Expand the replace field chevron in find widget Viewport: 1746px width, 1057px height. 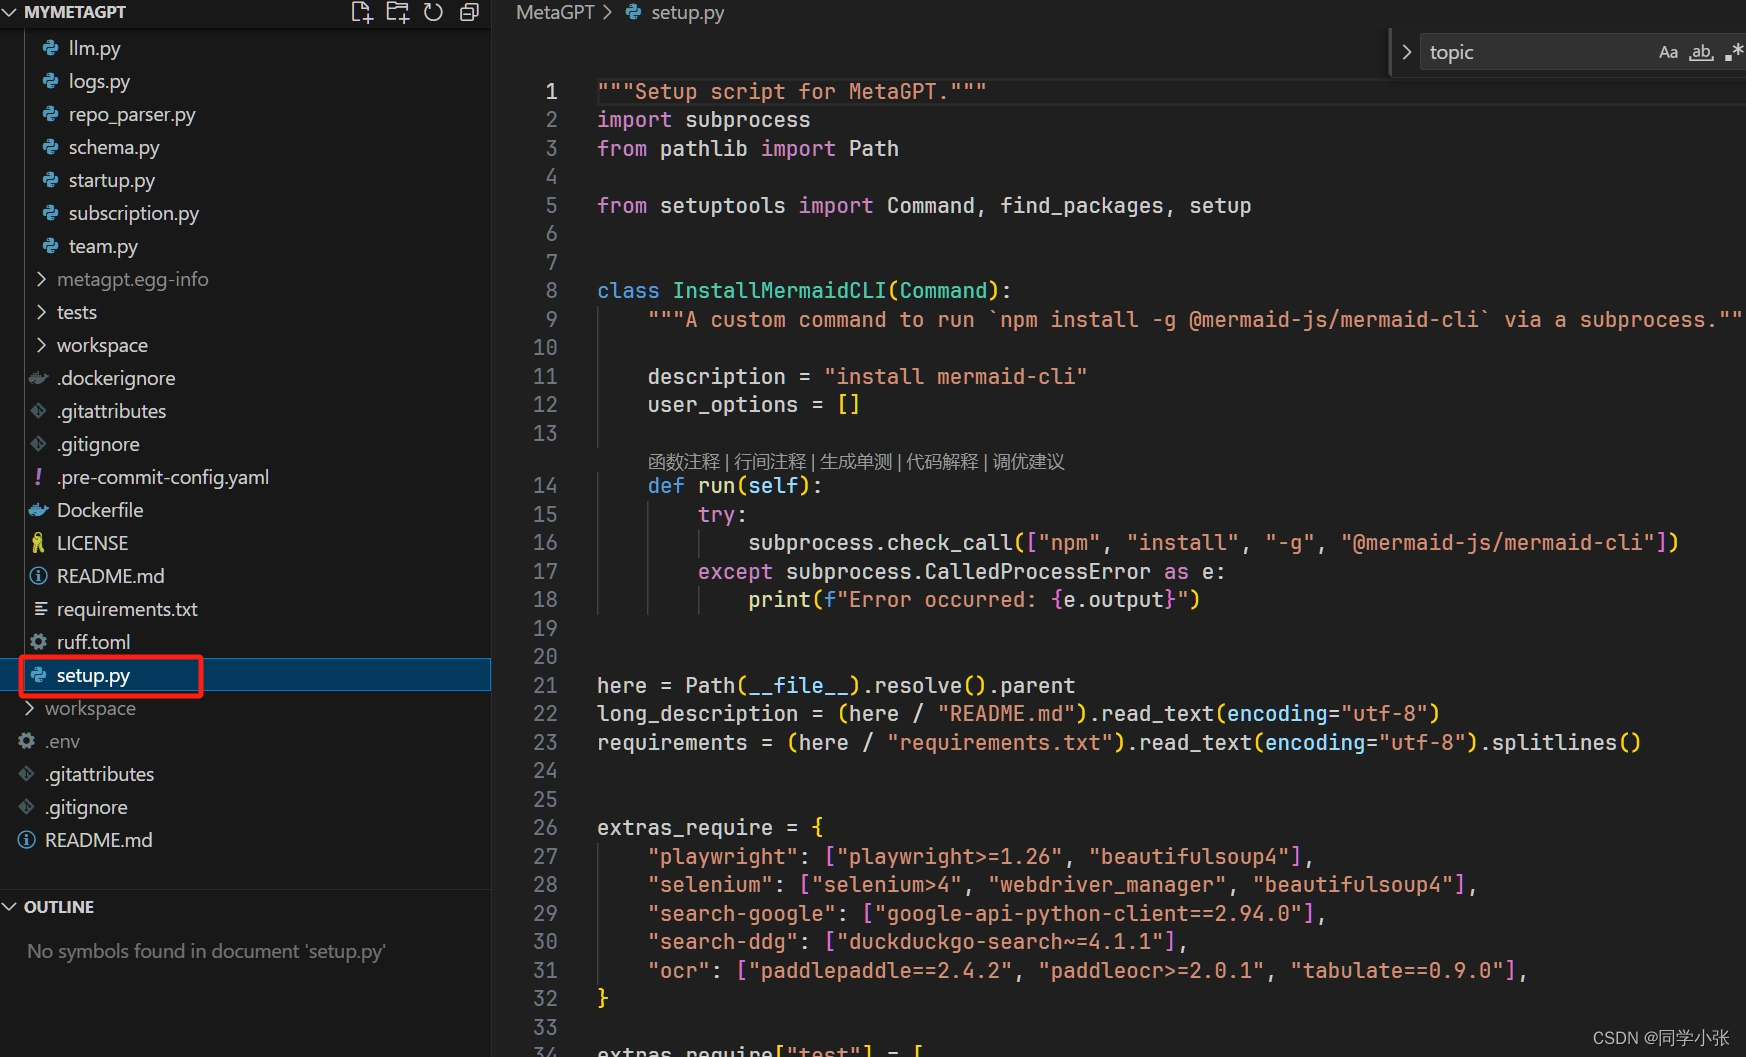pos(1406,52)
